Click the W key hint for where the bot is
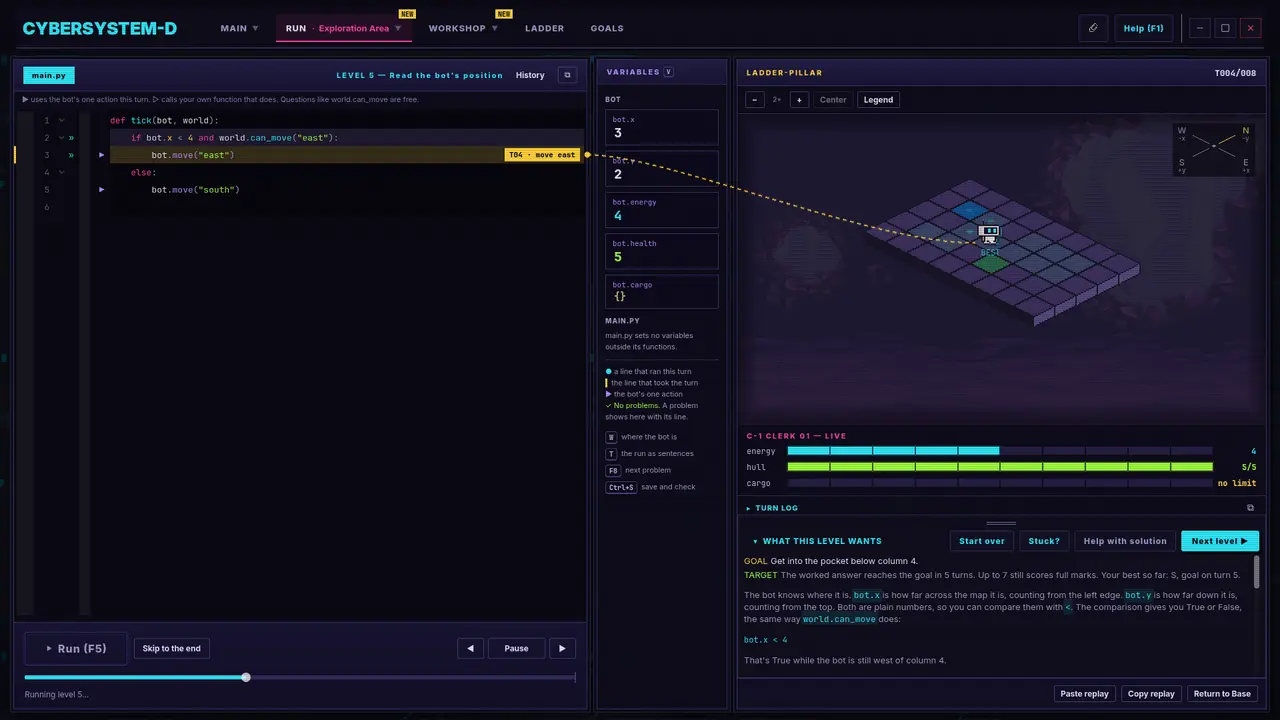 [x=612, y=437]
